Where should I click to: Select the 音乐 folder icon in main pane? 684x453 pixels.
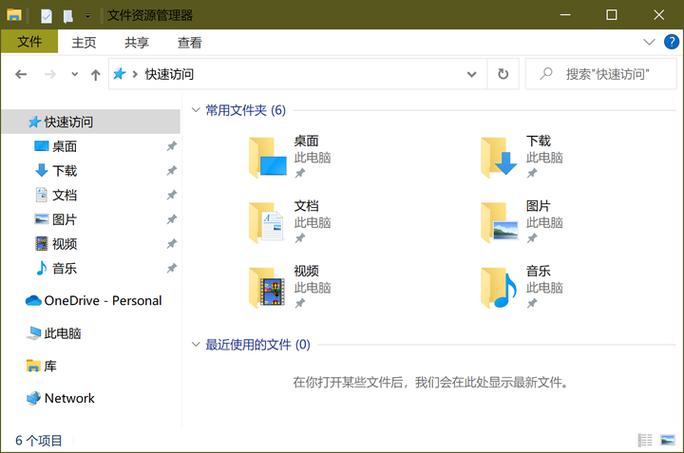[x=499, y=287]
